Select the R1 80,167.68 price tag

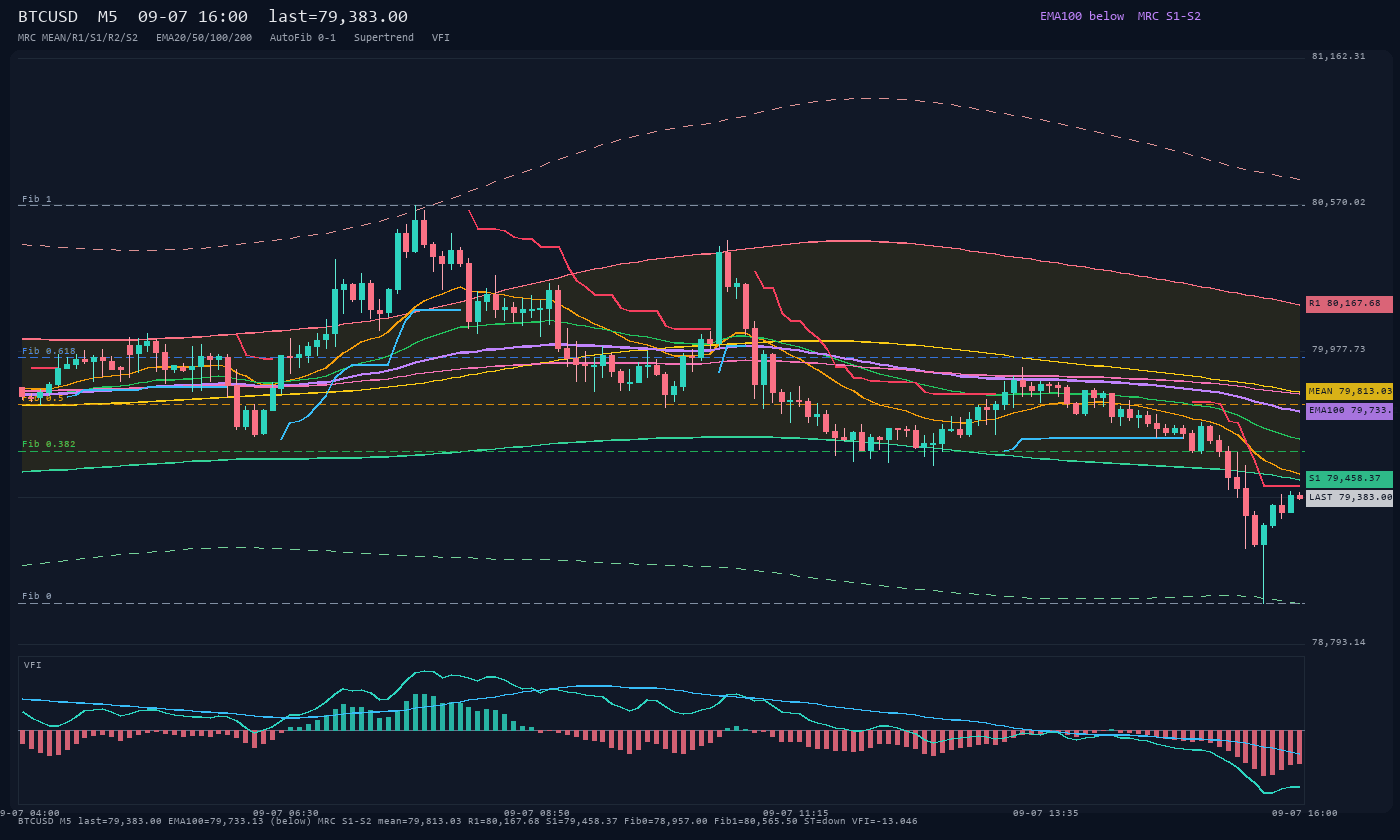(x=1349, y=304)
